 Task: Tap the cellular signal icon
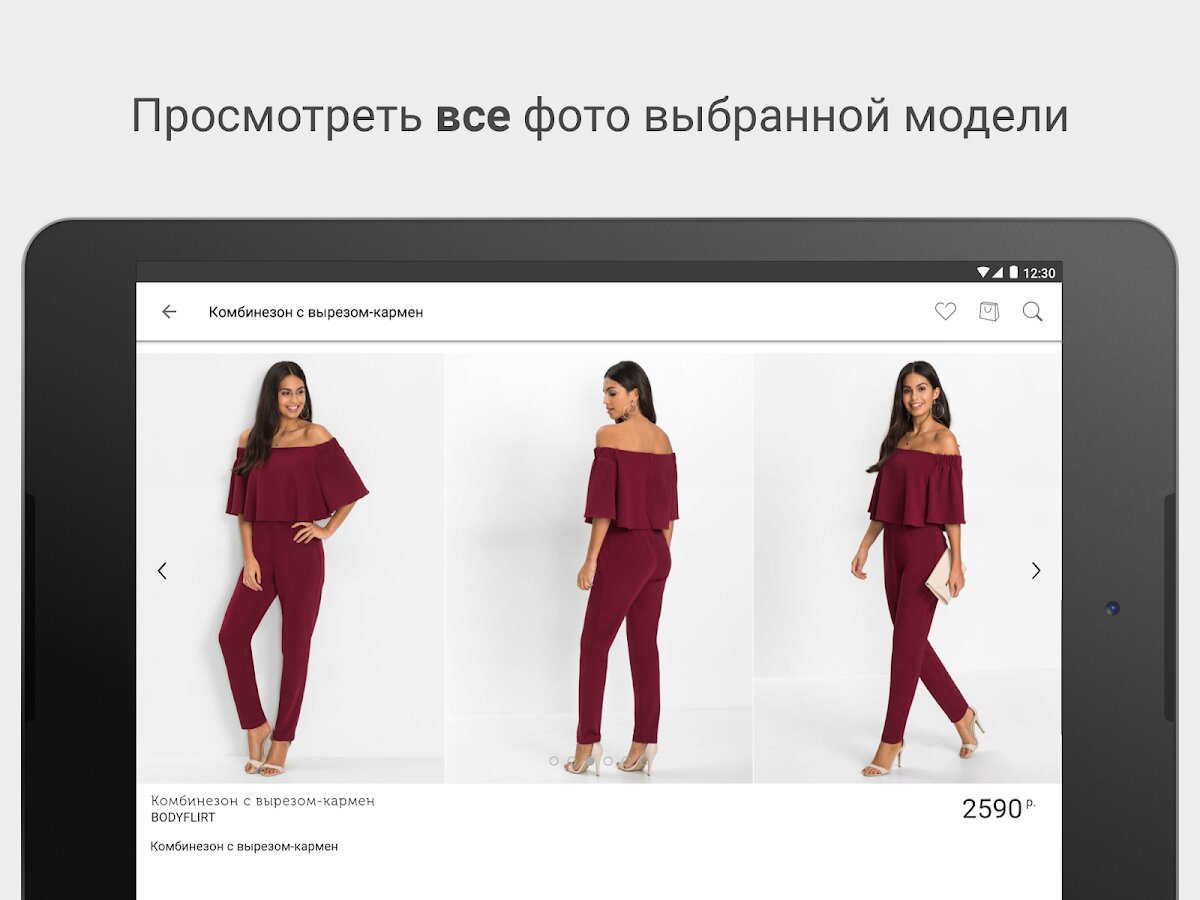pos(998,272)
